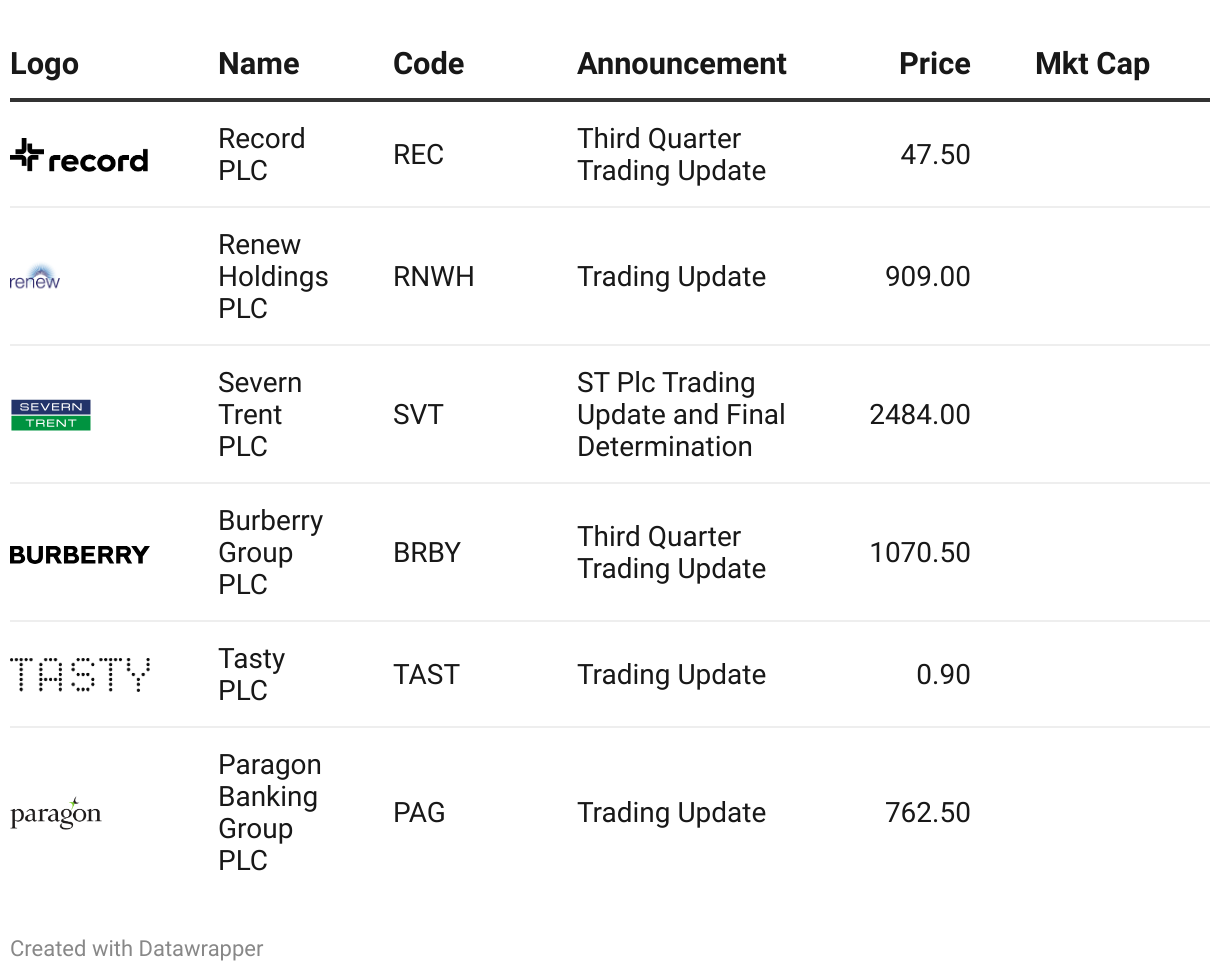
Task: Select the Code column header
Action: (428, 64)
